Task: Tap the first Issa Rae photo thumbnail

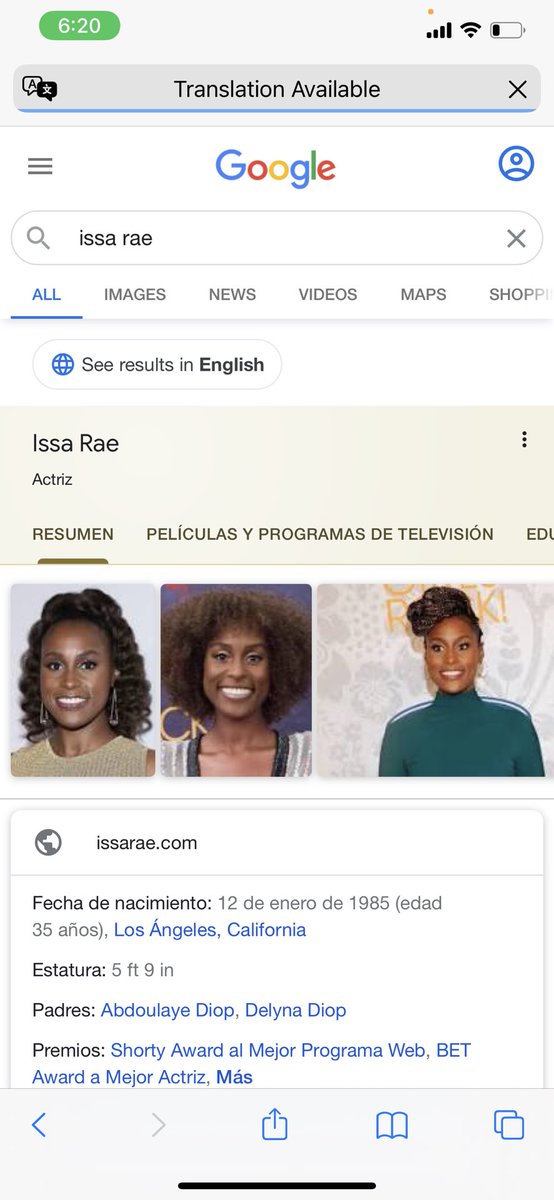Action: pos(83,680)
